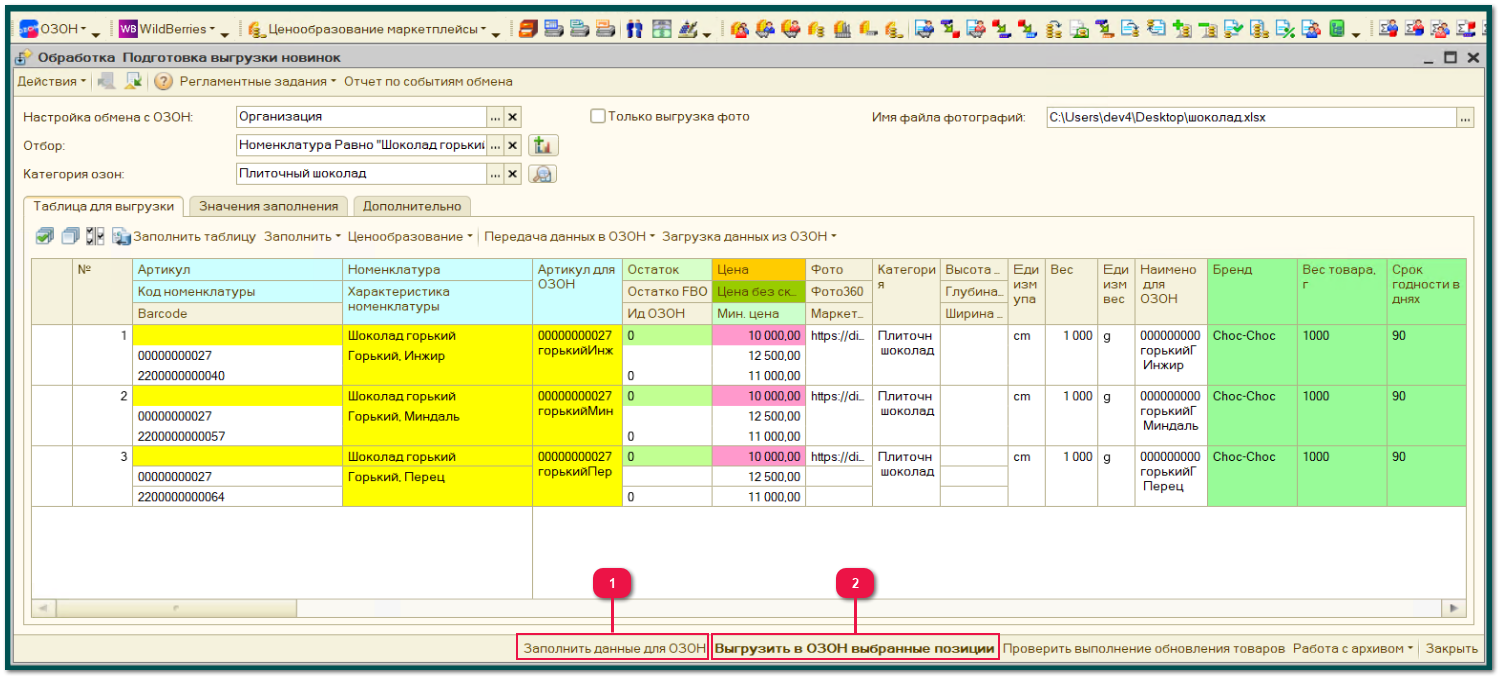Viewport: 1501px width, 679px height.
Task: Click ellipsis button of Категория озон field
Action: tap(495, 173)
